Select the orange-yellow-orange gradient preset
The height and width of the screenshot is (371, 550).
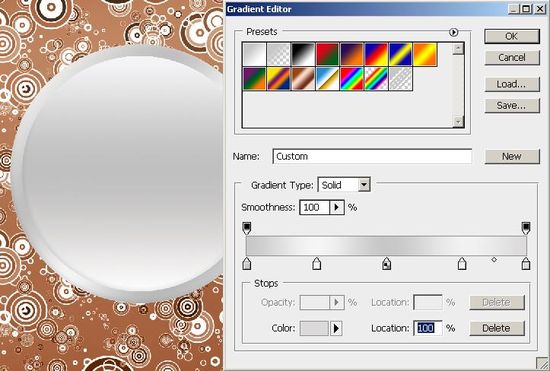coord(425,54)
